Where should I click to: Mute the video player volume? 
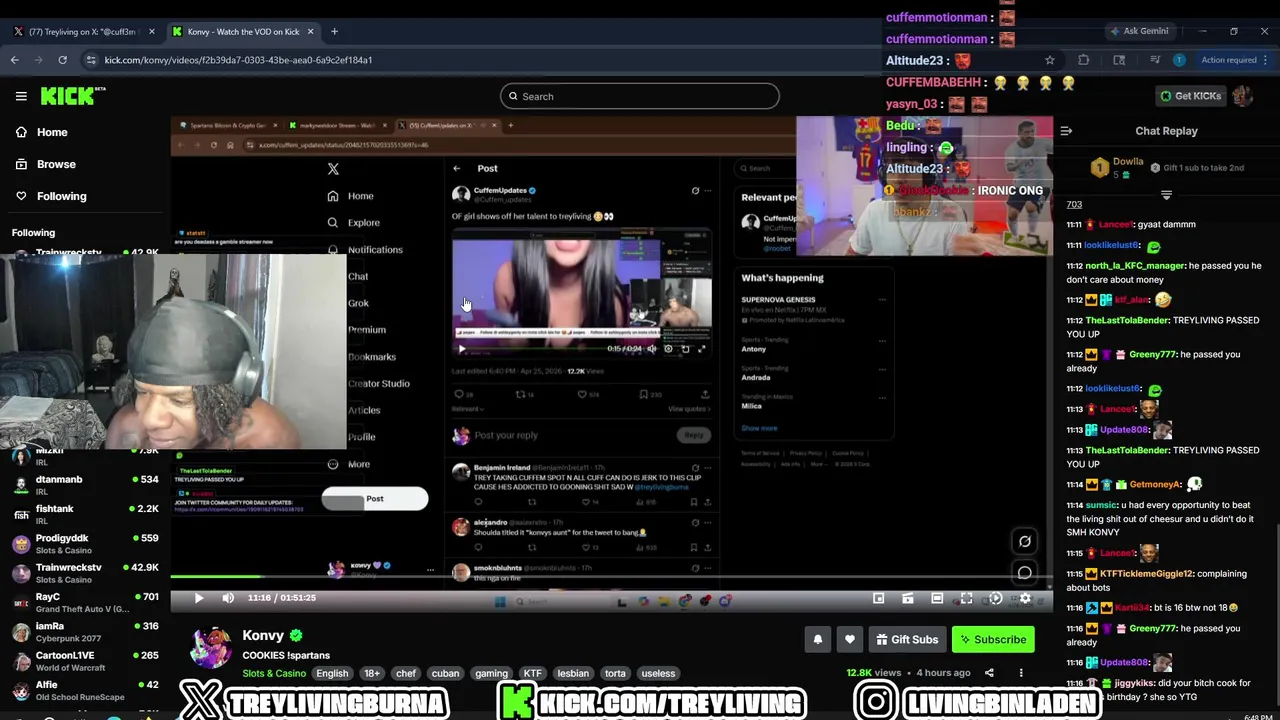point(228,598)
